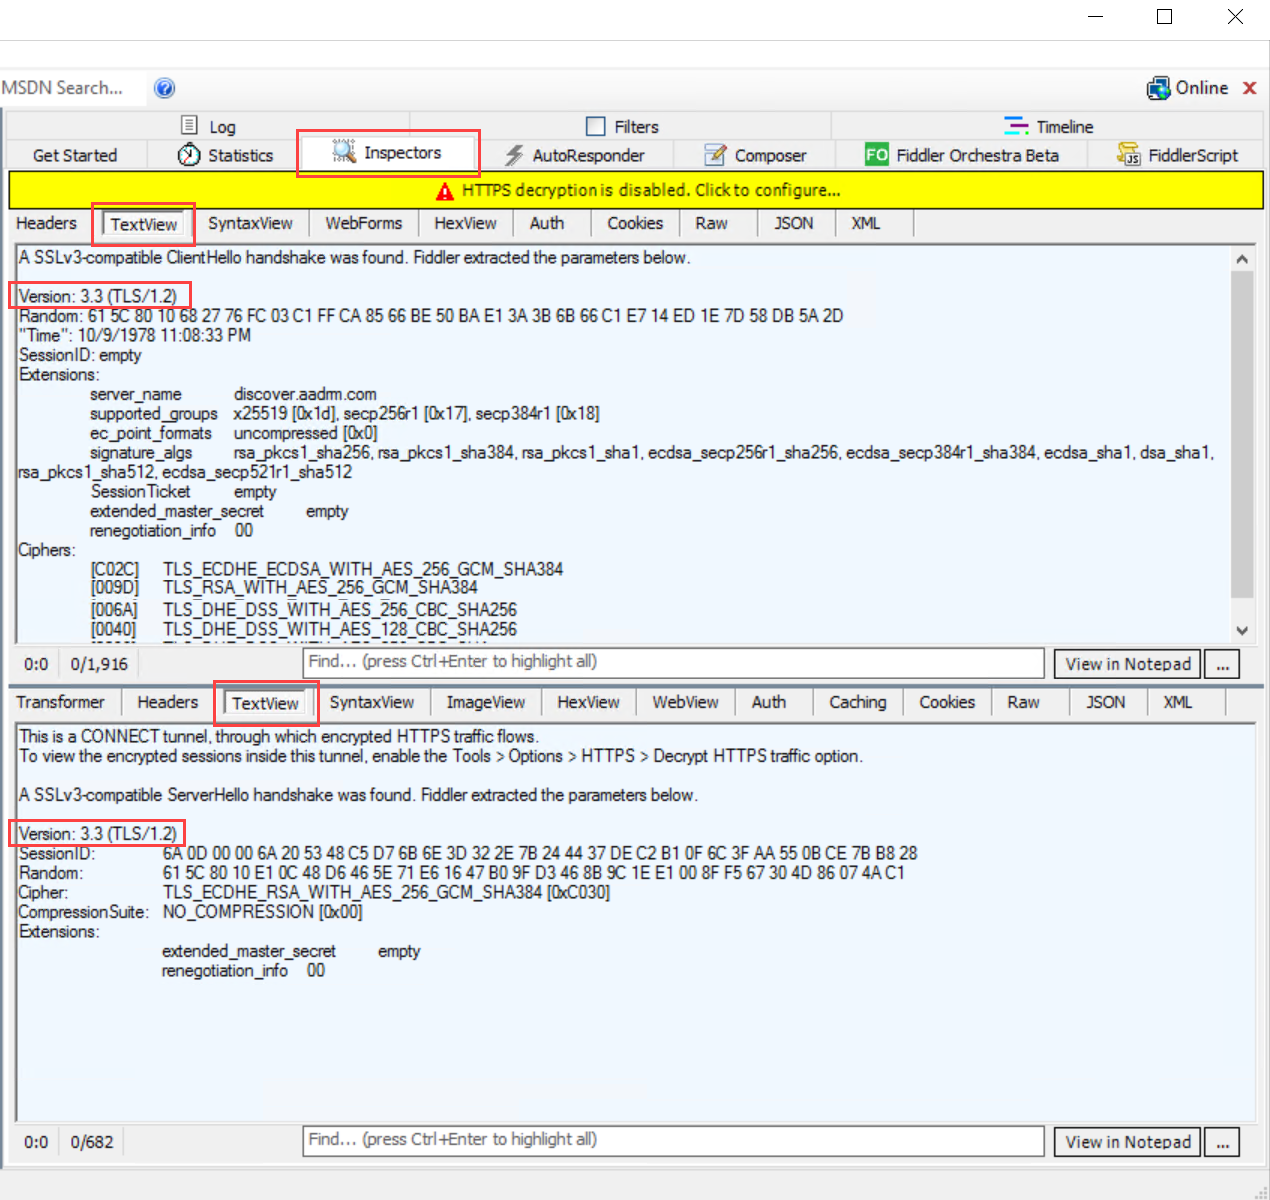Click the MSDN Search help icon
This screenshot has width=1270, height=1200.
[165, 88]
